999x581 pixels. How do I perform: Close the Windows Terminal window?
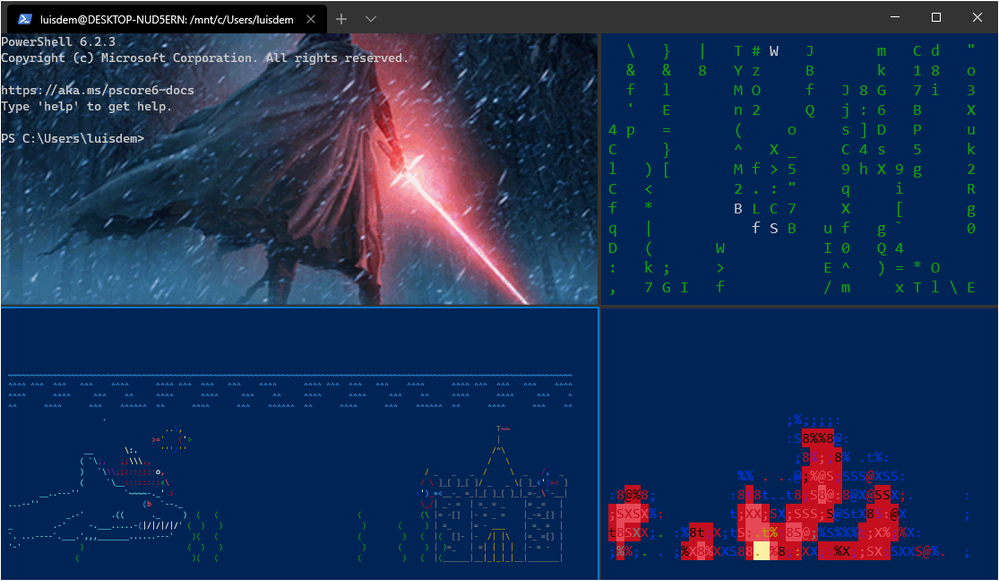[977, 17]
